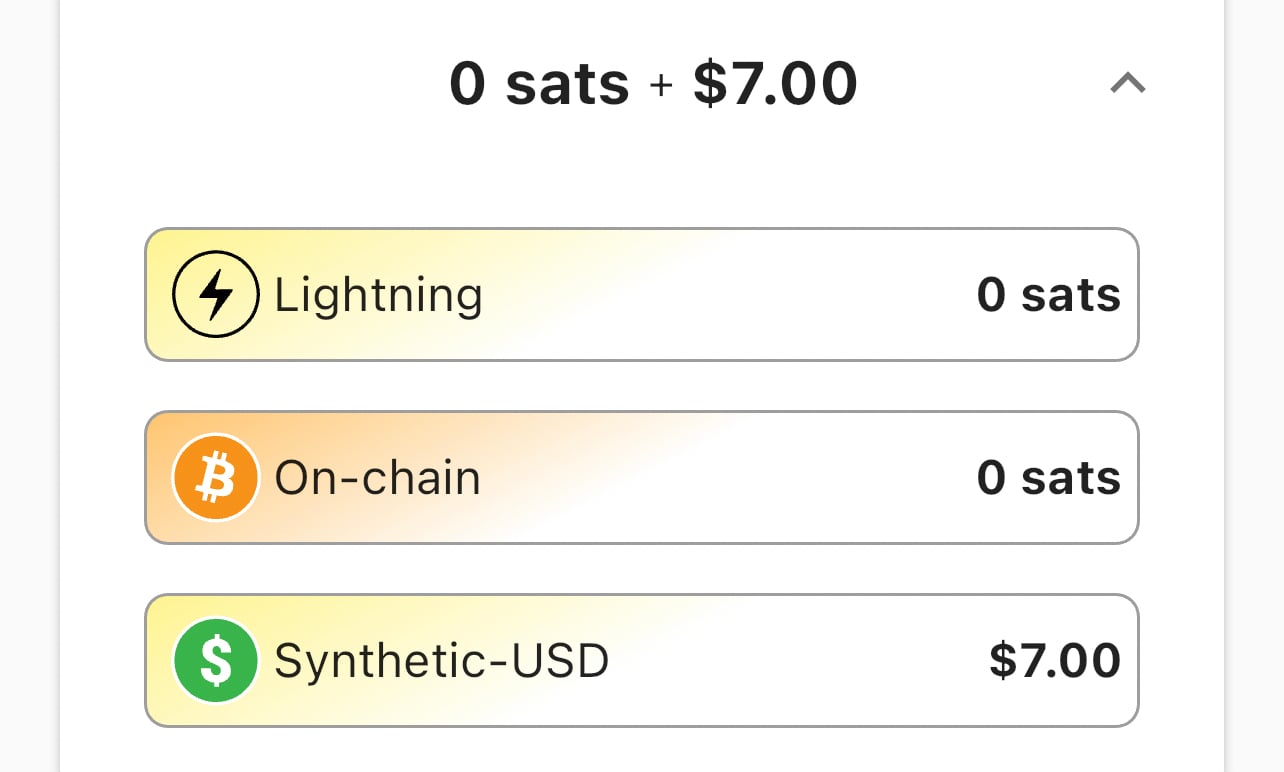Image resolution: width=1284 pixels, height=772 pixels.
Task: Click the empty middle of the On-chain card
Action: tap(730, 478)
